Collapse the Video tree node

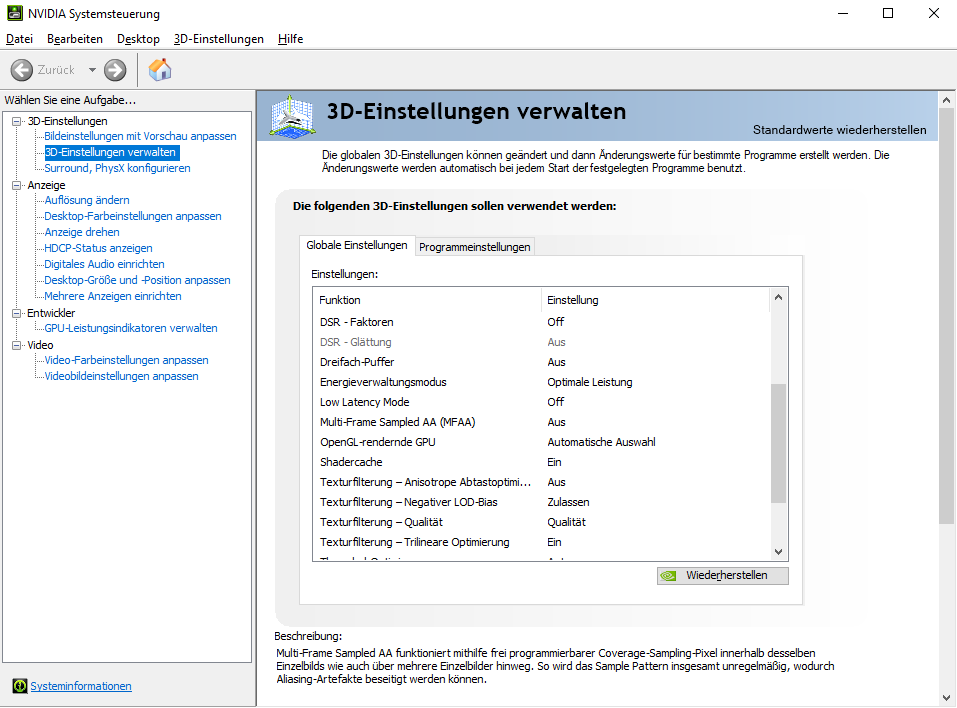17,345
